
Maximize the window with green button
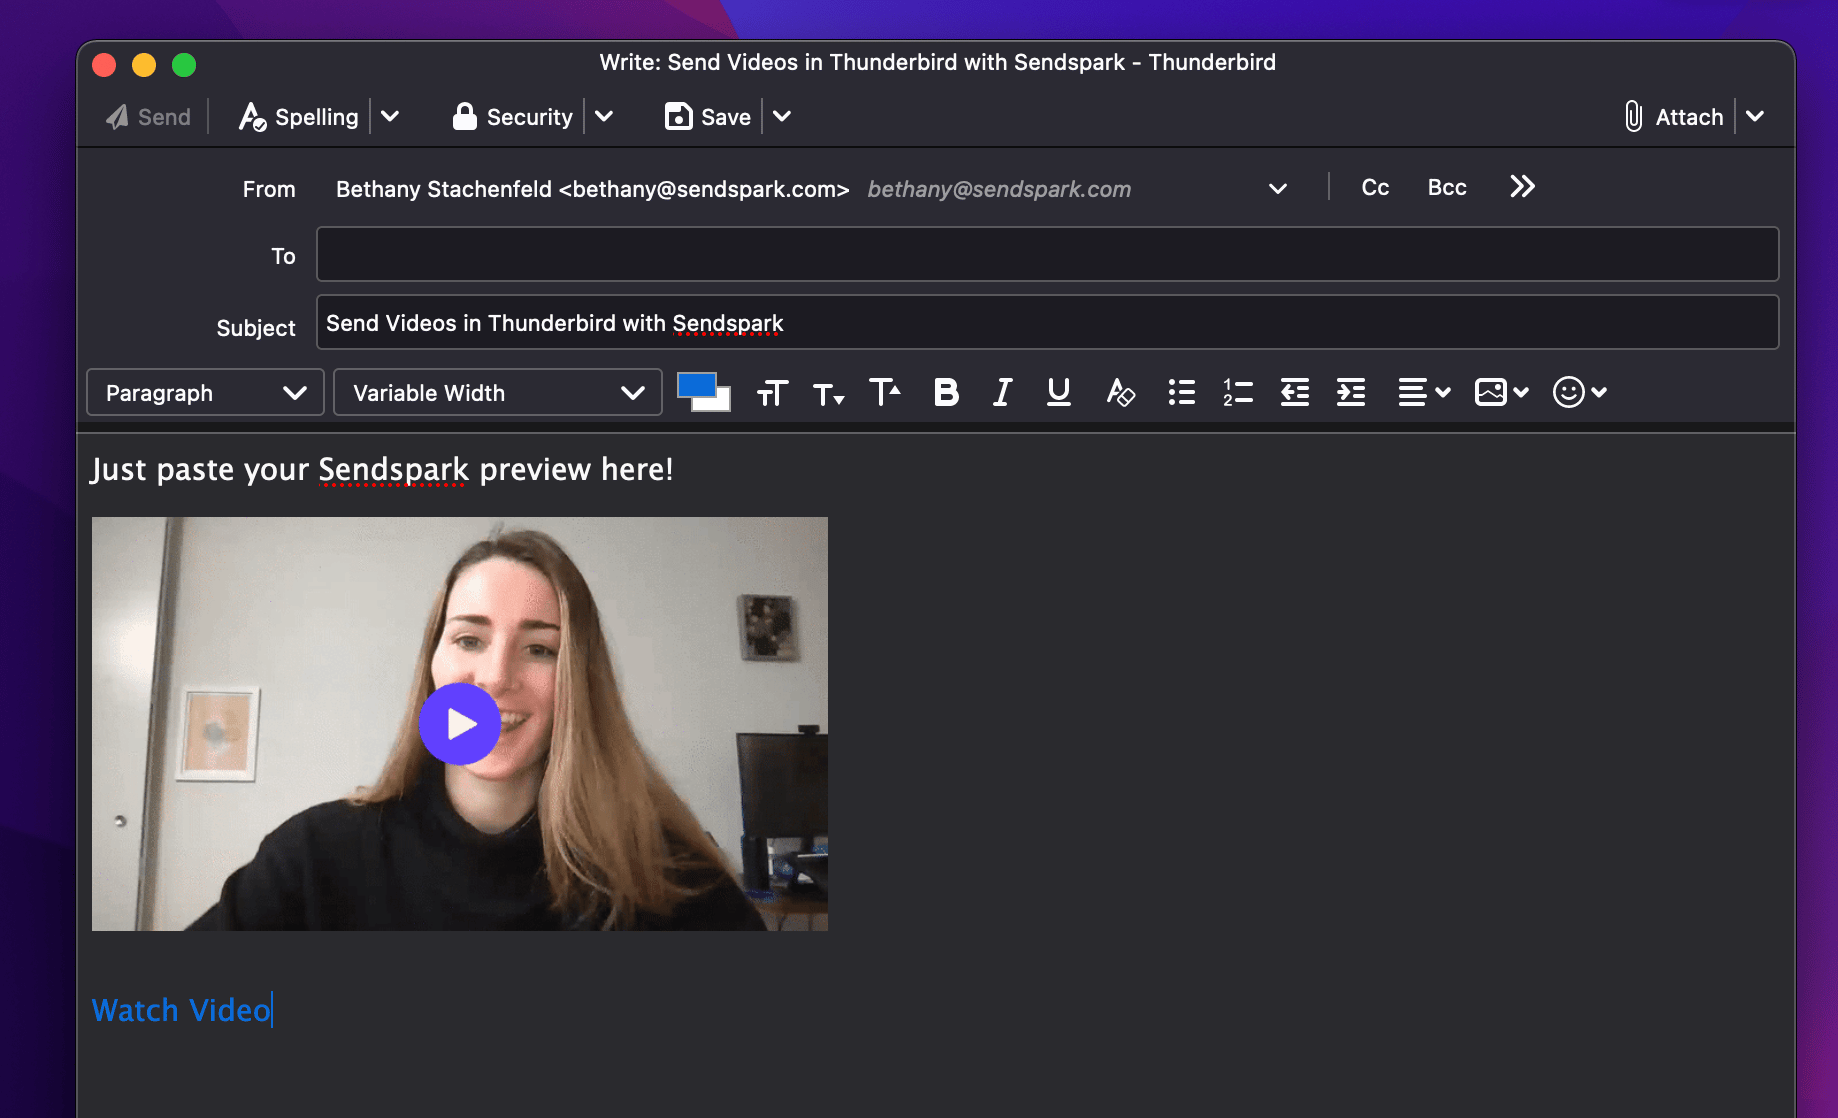(184, 65)
